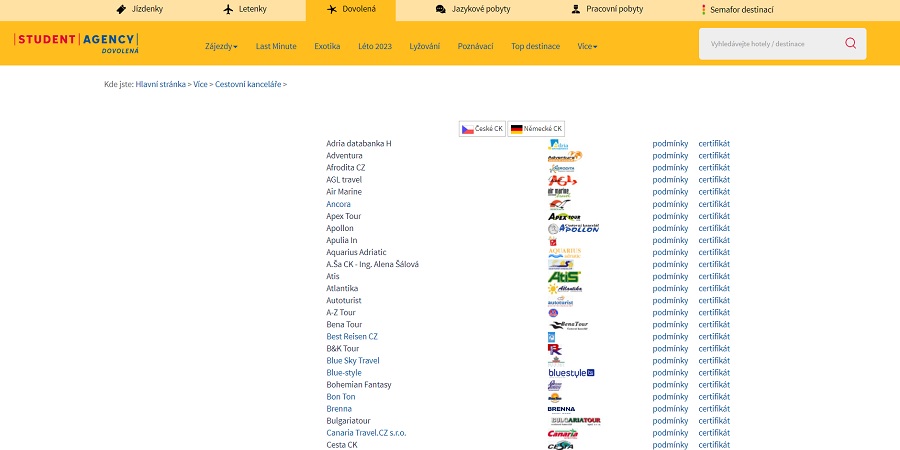The height and width of the screenshot is (450, 900).
Task: Click the Brenna logo
Action: [x=561, y=409]
